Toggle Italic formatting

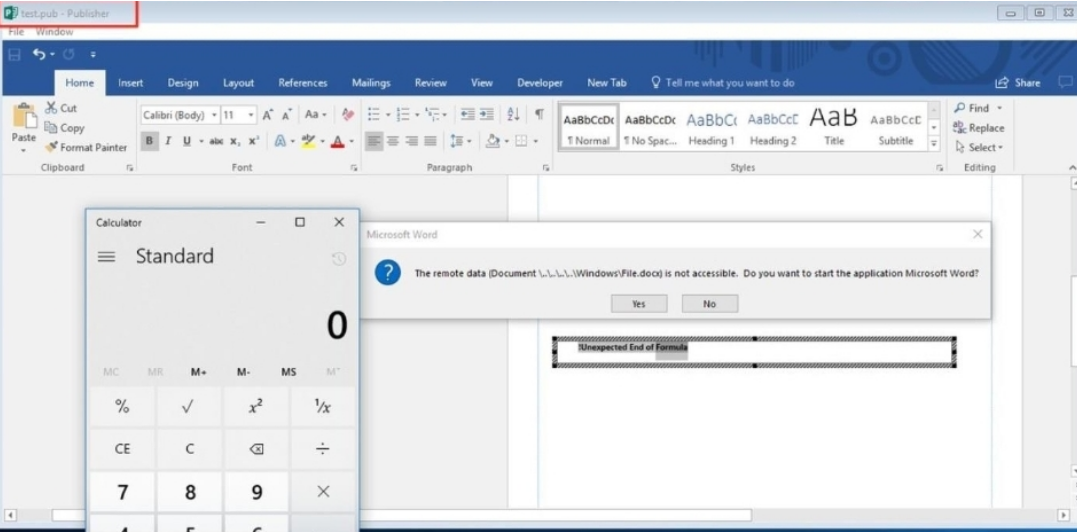click(168, 141)
